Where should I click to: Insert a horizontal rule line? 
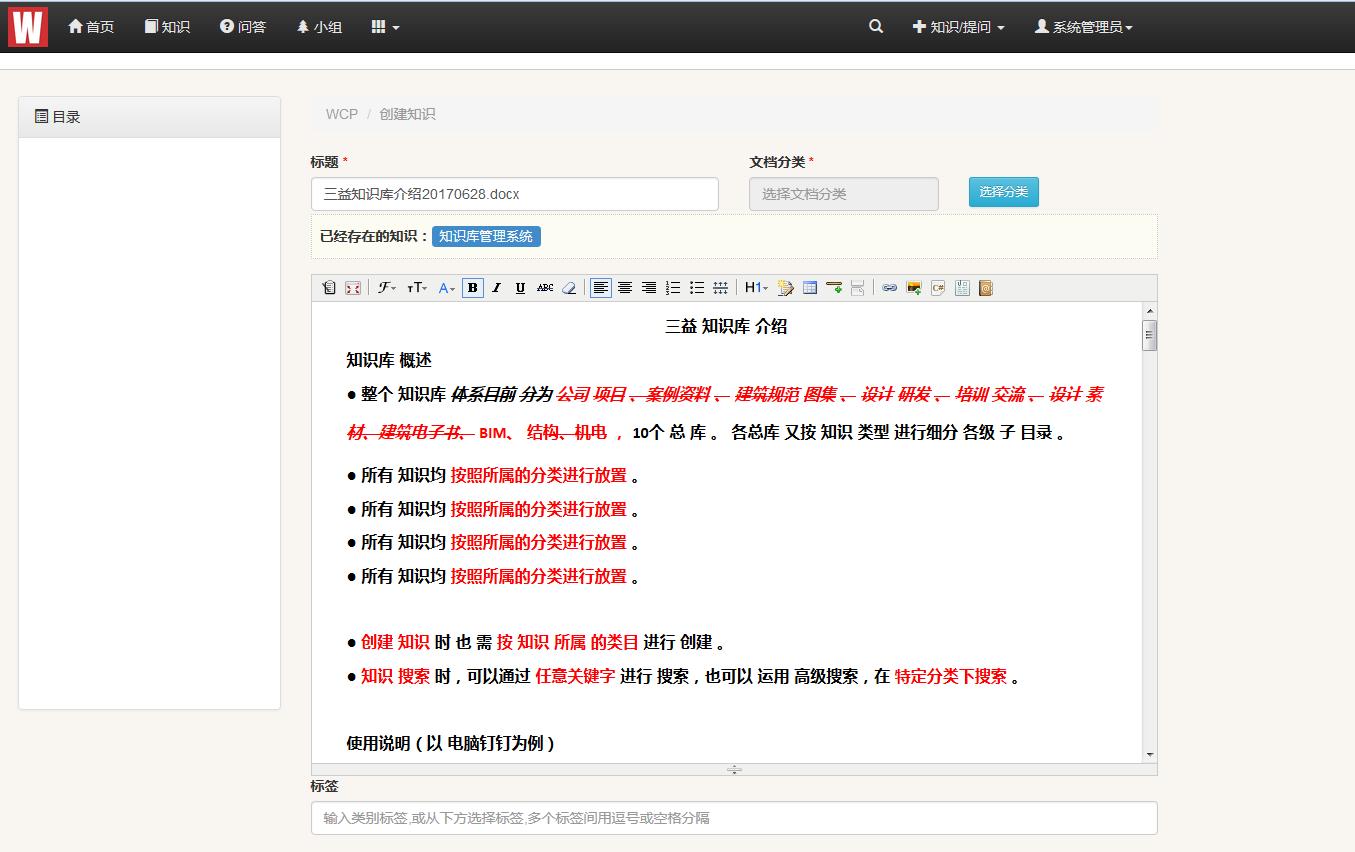coord(720,288)
